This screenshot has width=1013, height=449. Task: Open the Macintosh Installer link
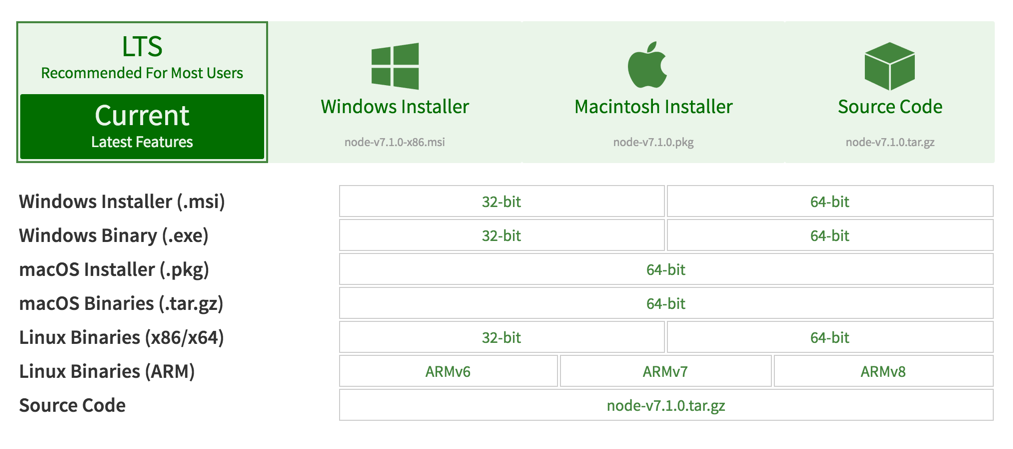653,107
